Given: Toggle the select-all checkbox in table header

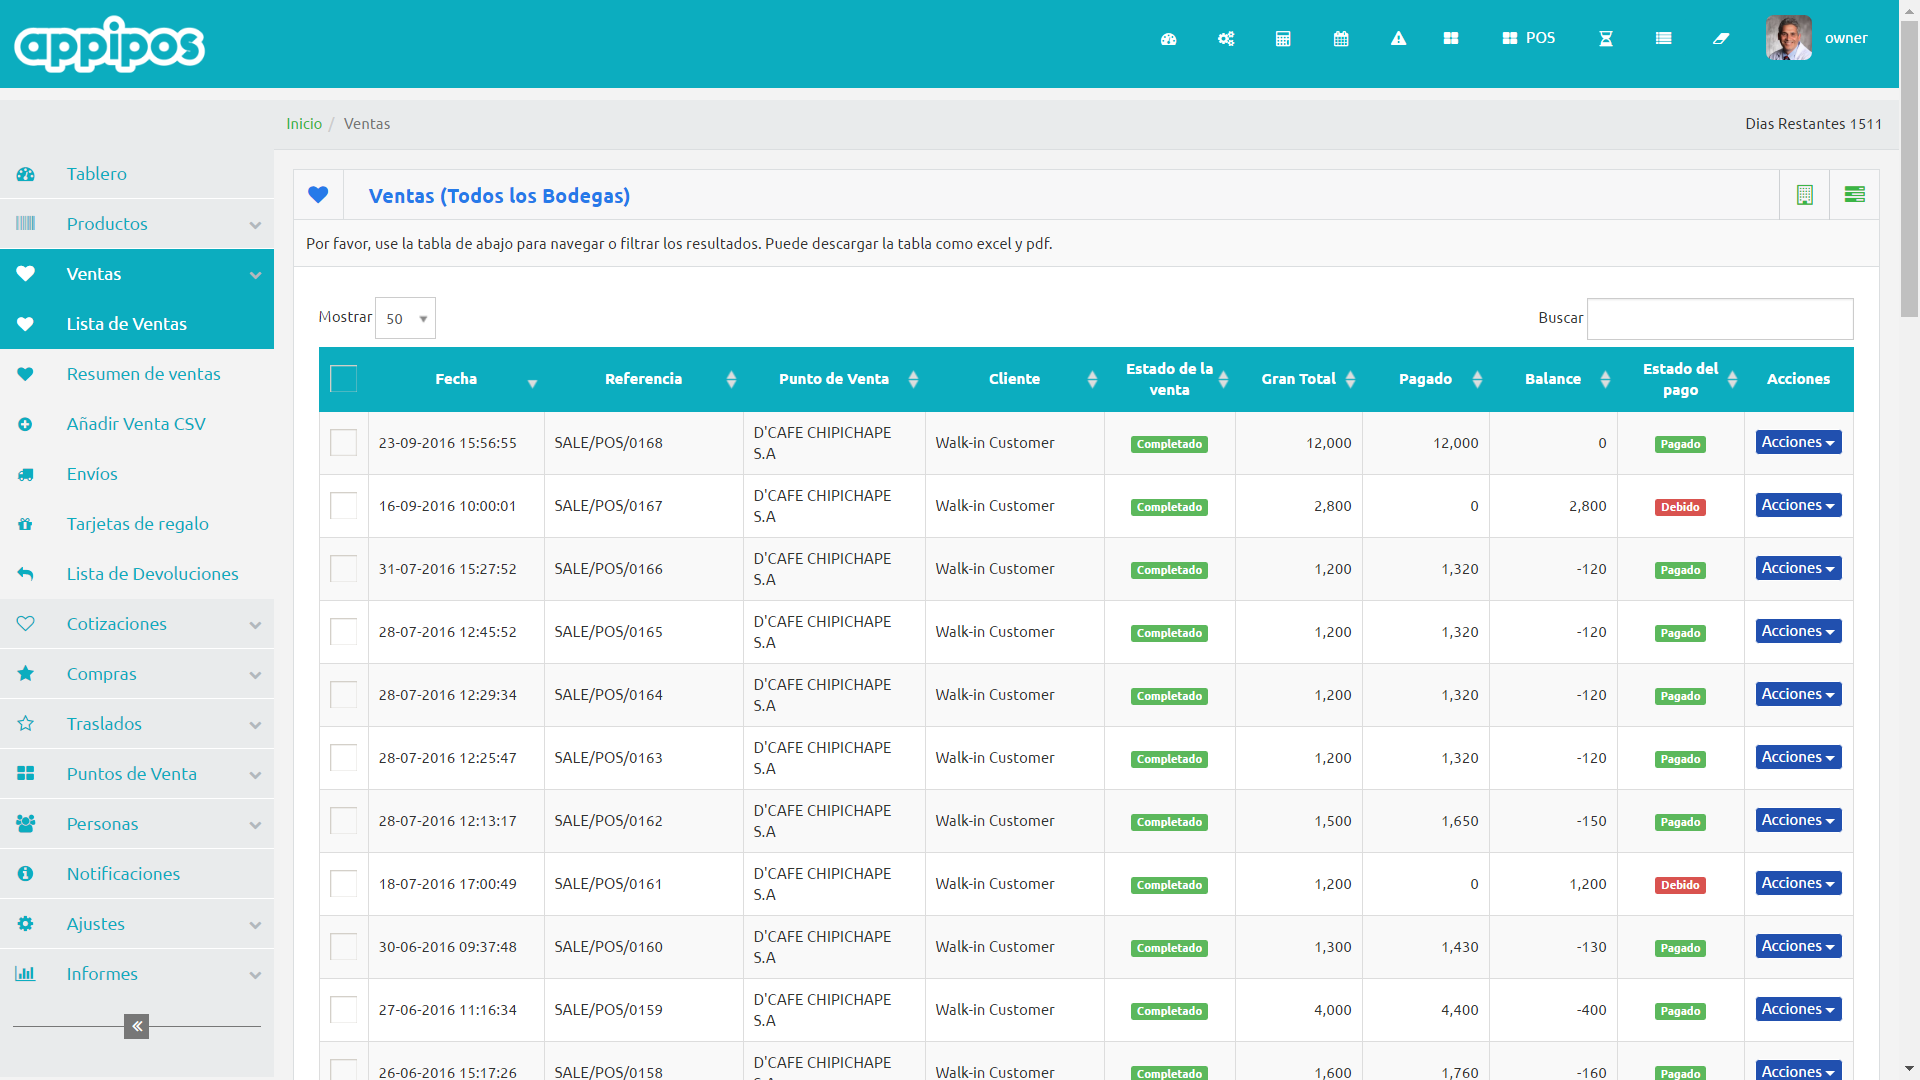Looking at the screenshot, I should [343, 379].
